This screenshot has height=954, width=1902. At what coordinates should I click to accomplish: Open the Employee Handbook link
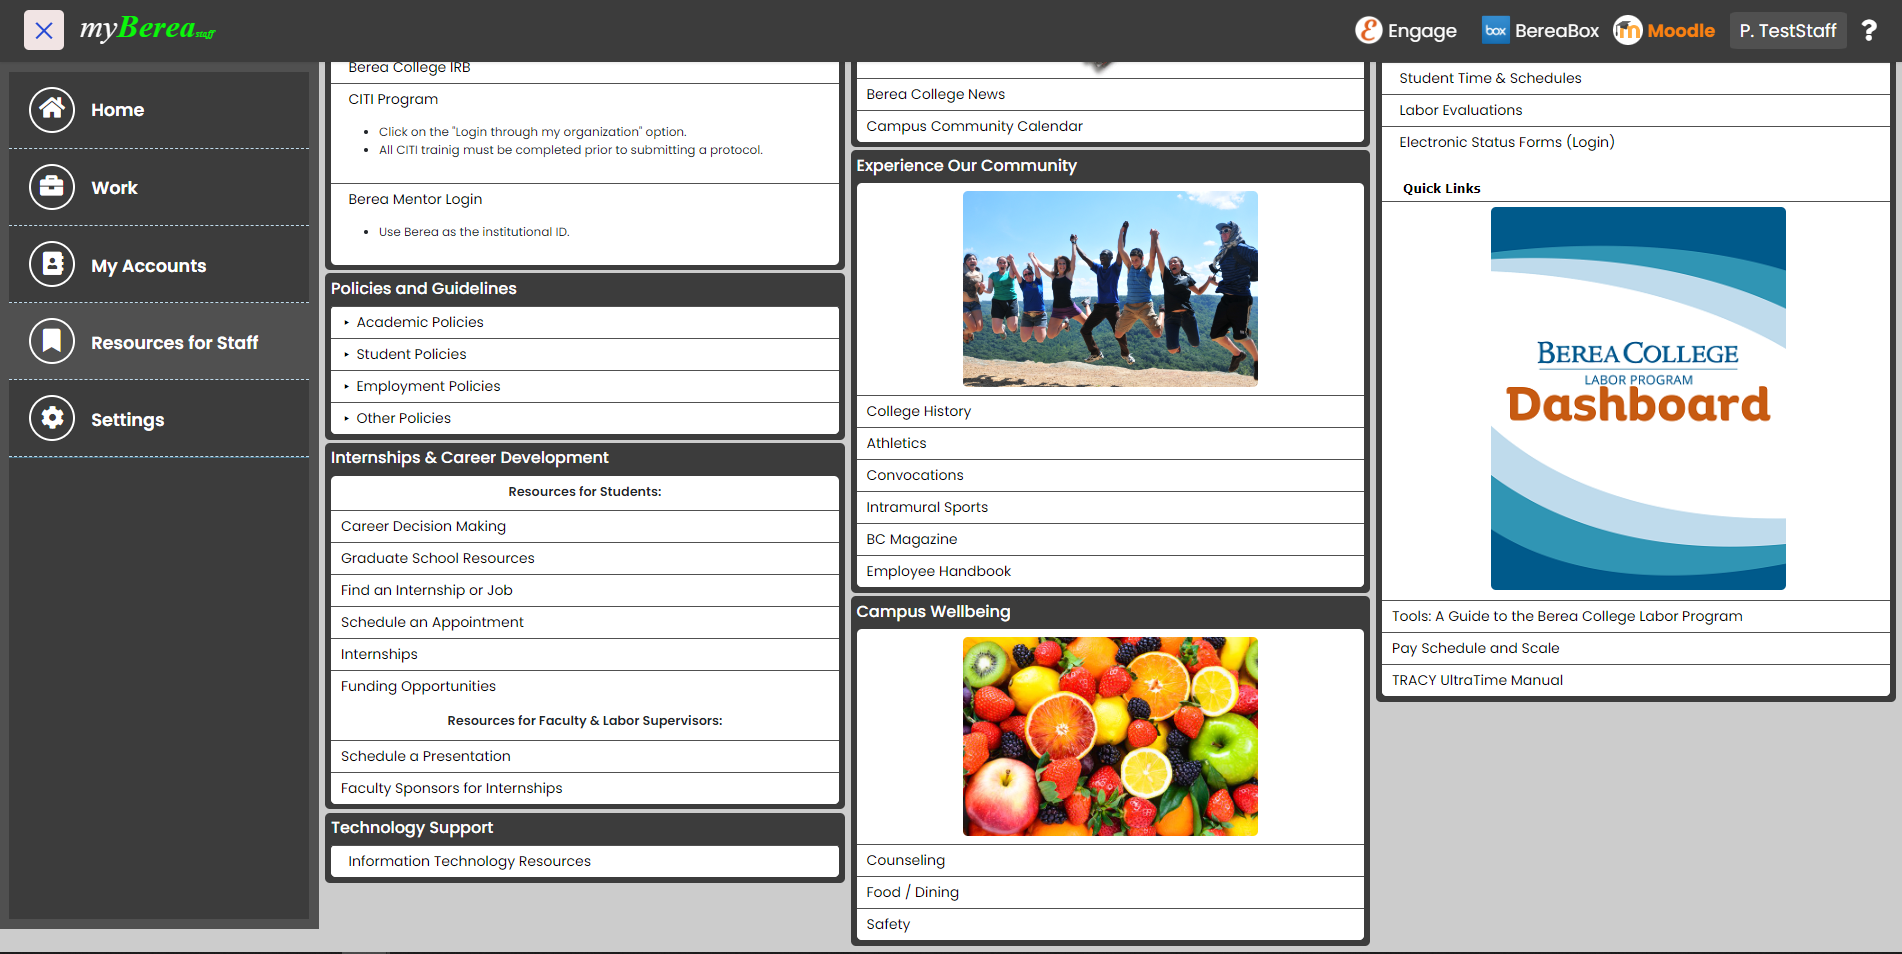click(938, 571)
